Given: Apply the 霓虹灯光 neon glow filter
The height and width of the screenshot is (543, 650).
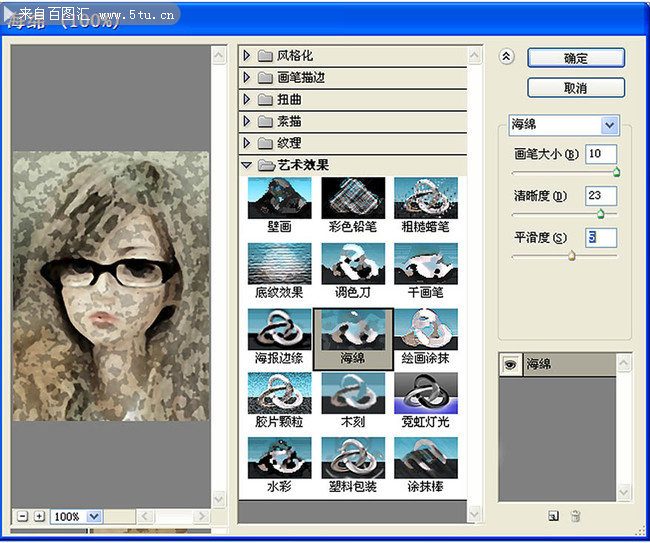Looking at the screenshot, I should (x=425, y=393).
